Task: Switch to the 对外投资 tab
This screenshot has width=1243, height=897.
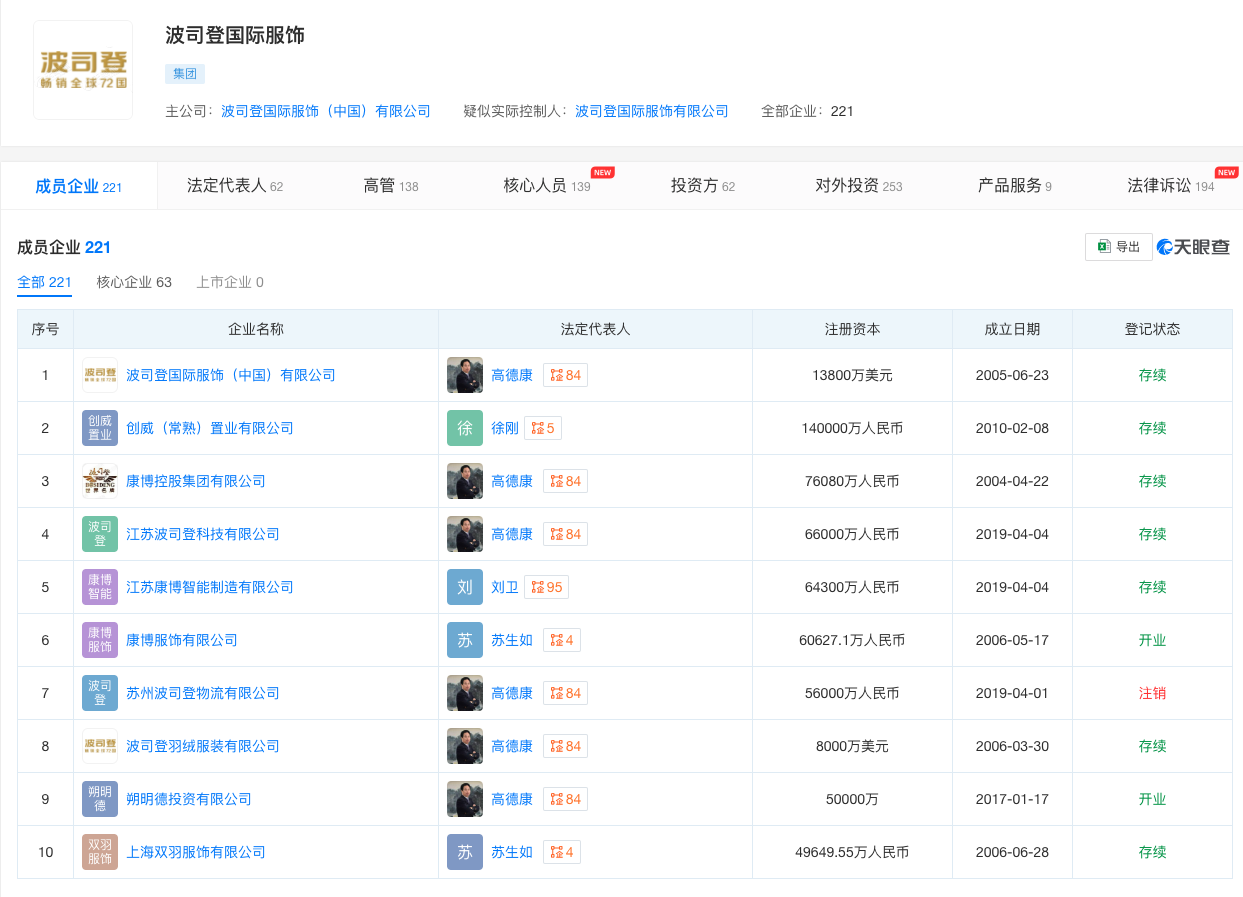Action: [x=859, y=185]
